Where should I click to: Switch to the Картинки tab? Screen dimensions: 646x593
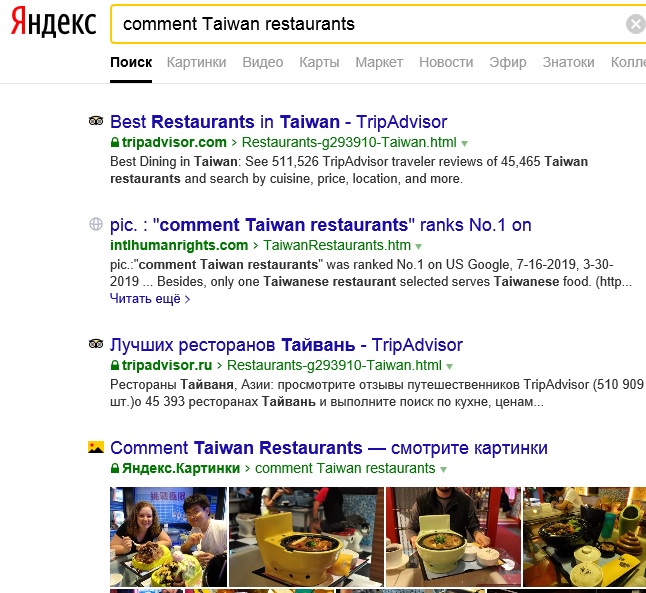197,62
